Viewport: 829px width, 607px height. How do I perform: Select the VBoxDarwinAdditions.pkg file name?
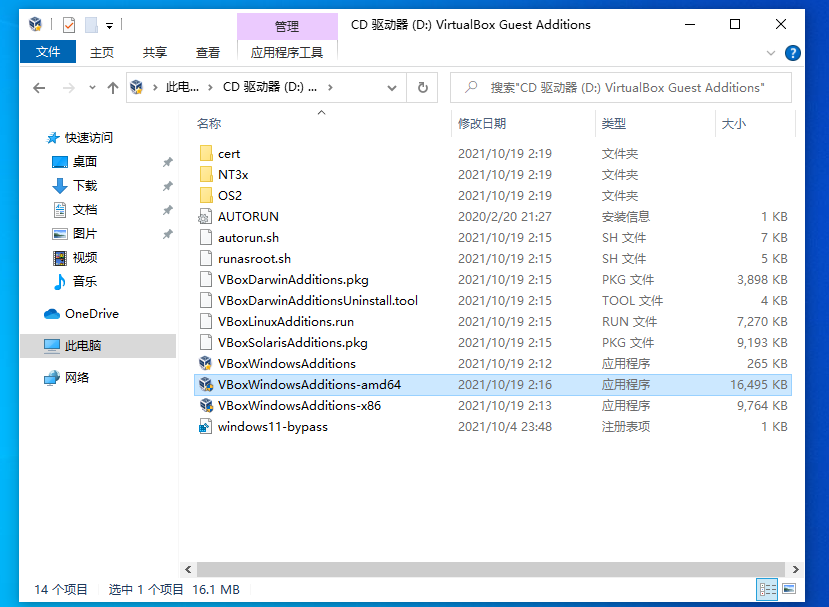point(293,280)
